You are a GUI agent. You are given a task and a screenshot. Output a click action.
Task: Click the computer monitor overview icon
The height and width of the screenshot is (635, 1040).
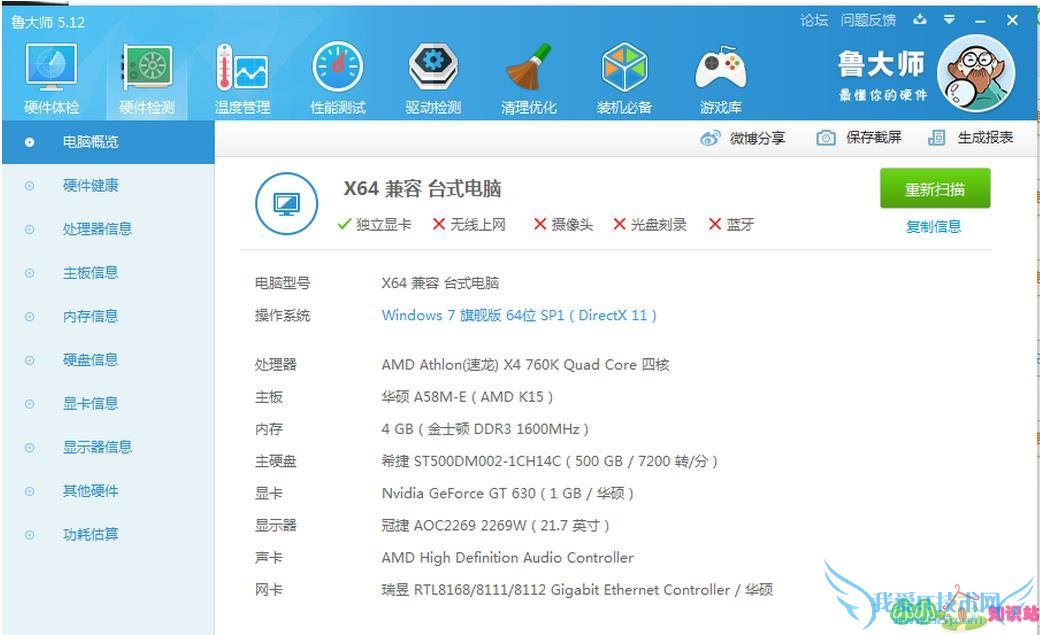point(287,204)
